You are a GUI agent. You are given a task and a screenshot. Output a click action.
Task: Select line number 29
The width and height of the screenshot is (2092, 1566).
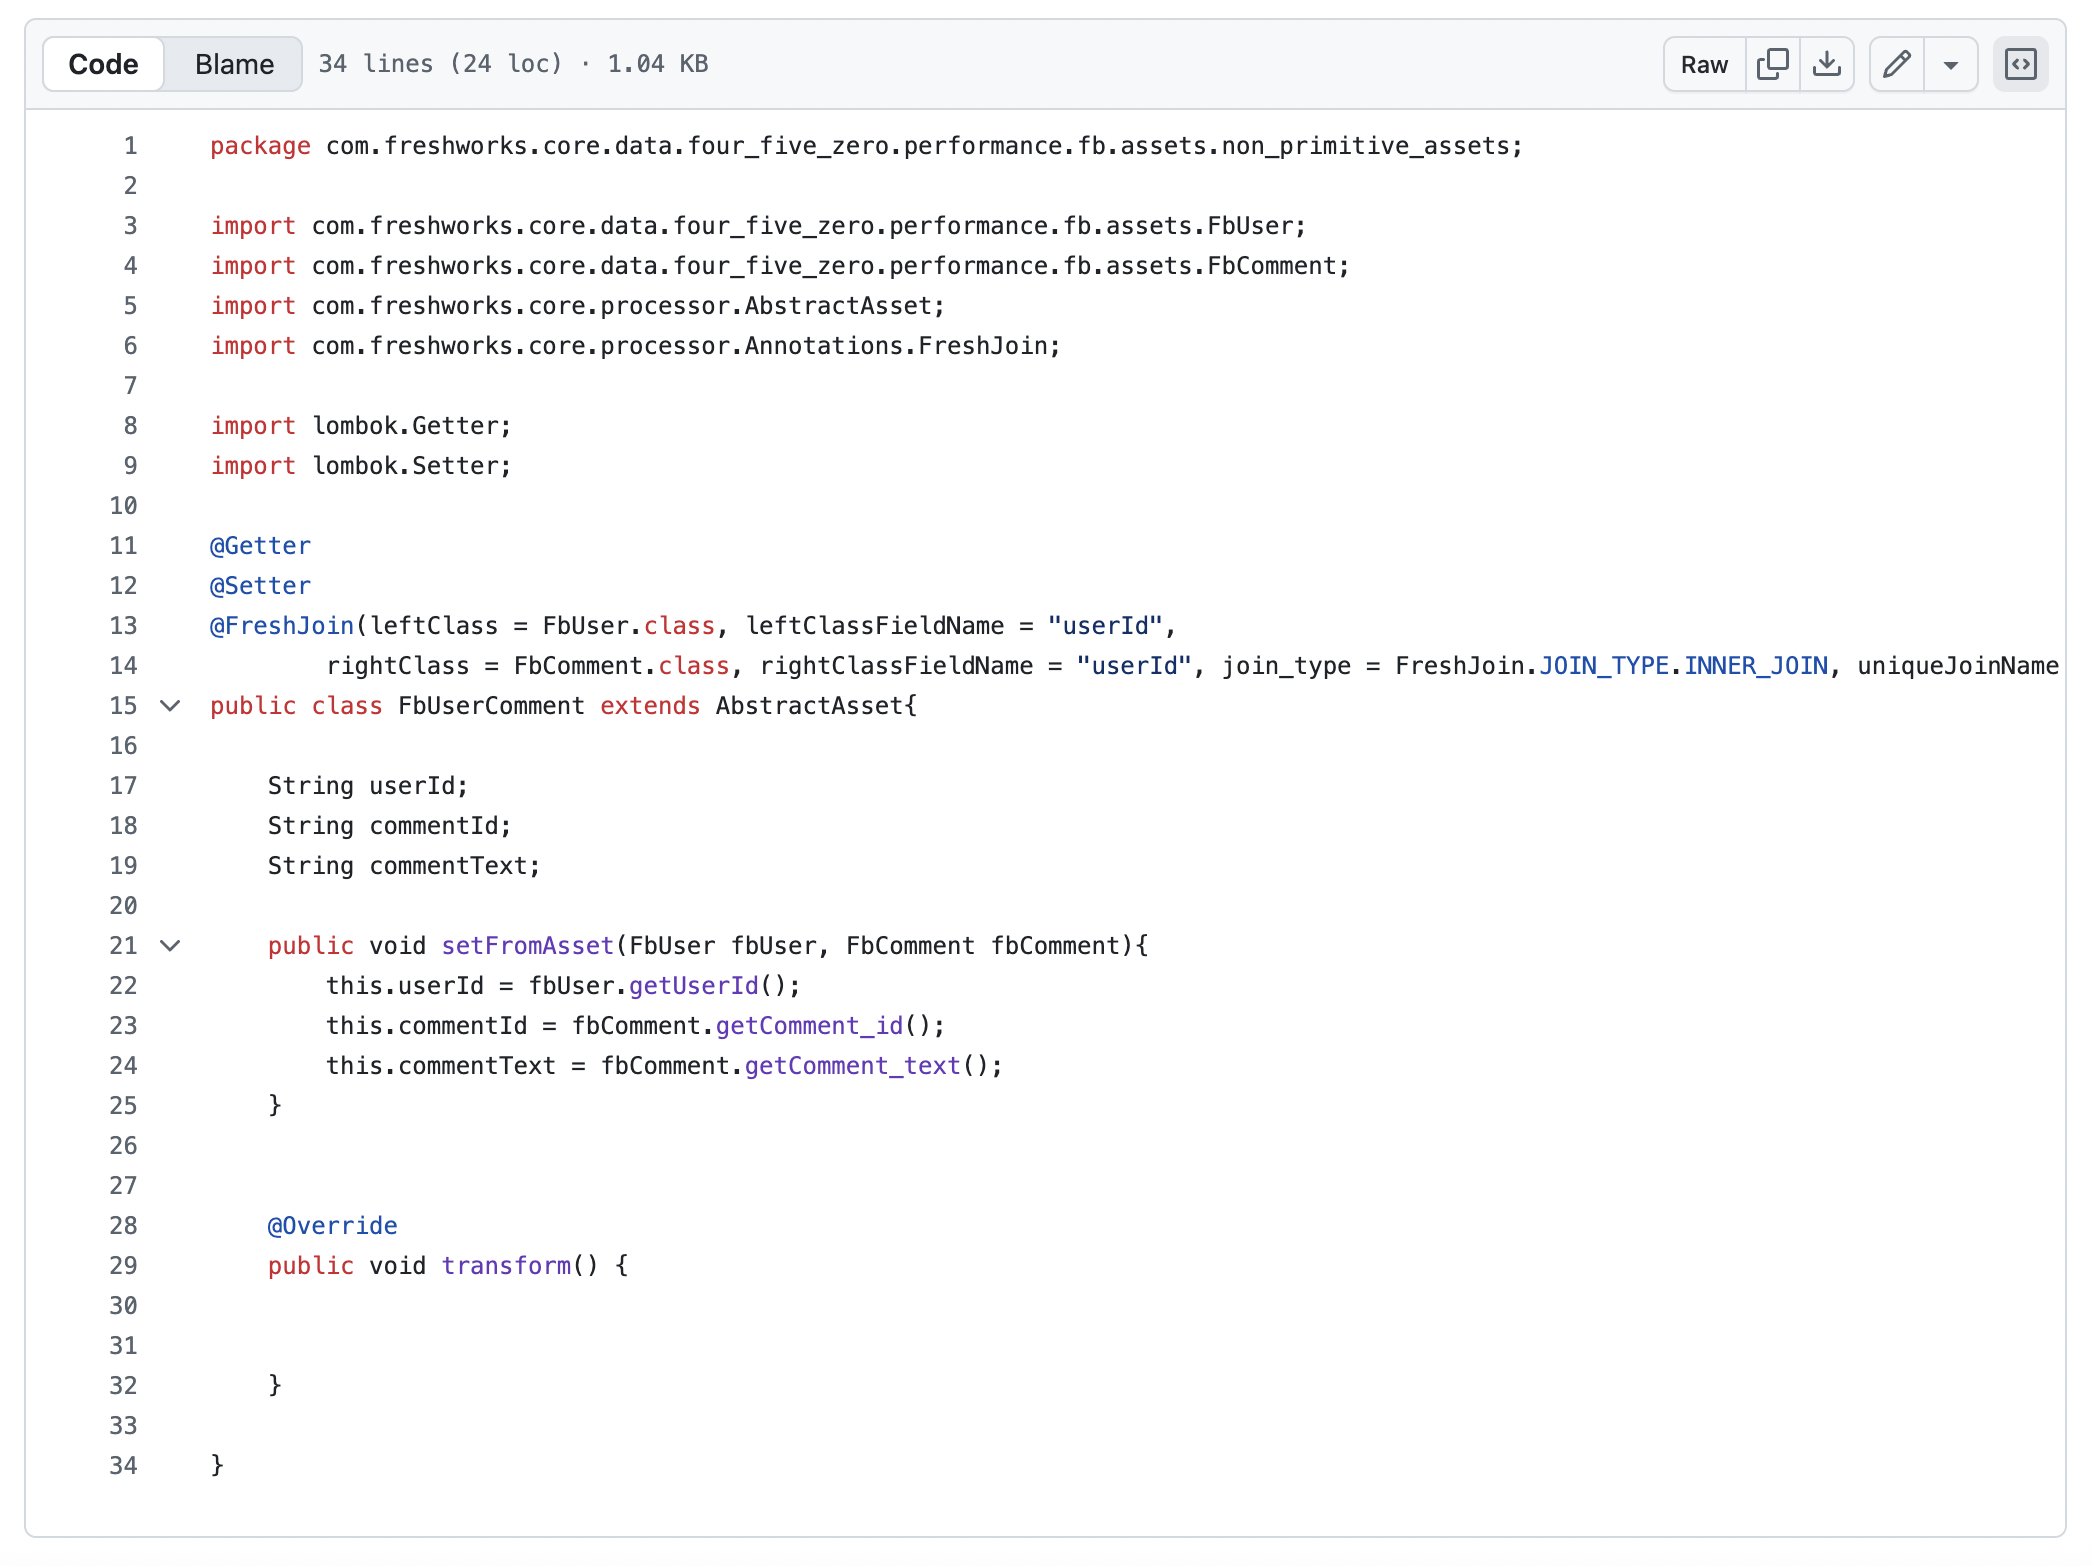click(x=123, y=1266)
